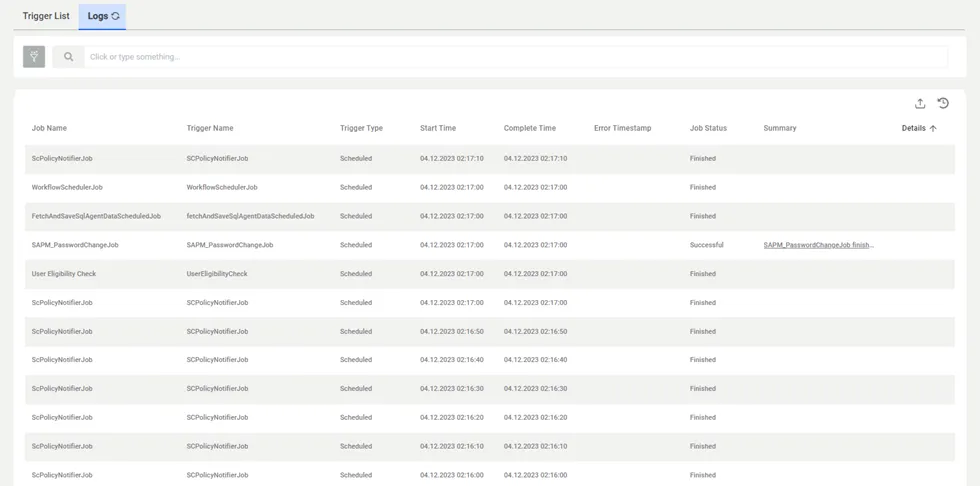Click start time 04.12.2023 02:16:40

click(x=452, y=360)
